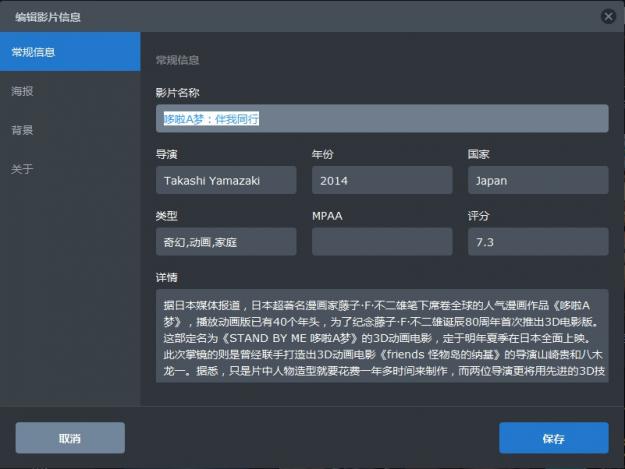Edit the 评分 rating field 7.3

538,242
